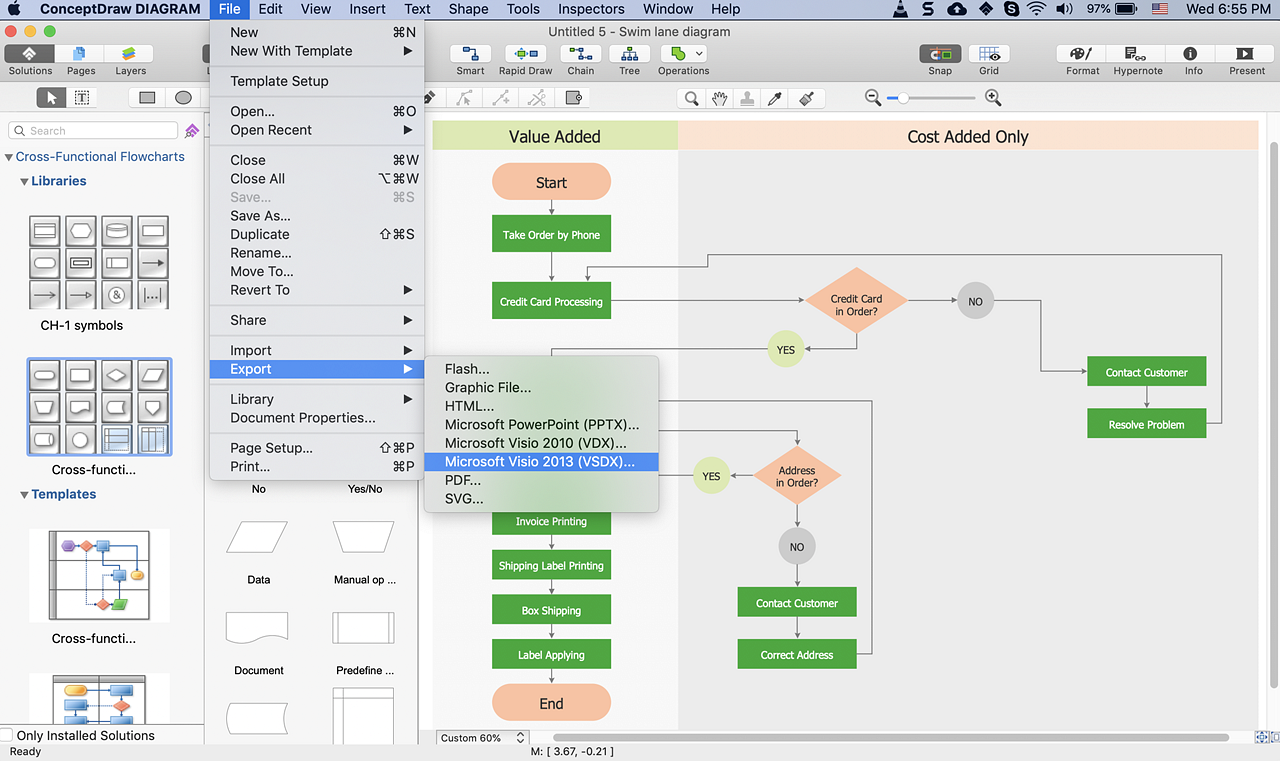Activate the Rapid Draw tool
1280x761 pixels.
pos(525,55)
